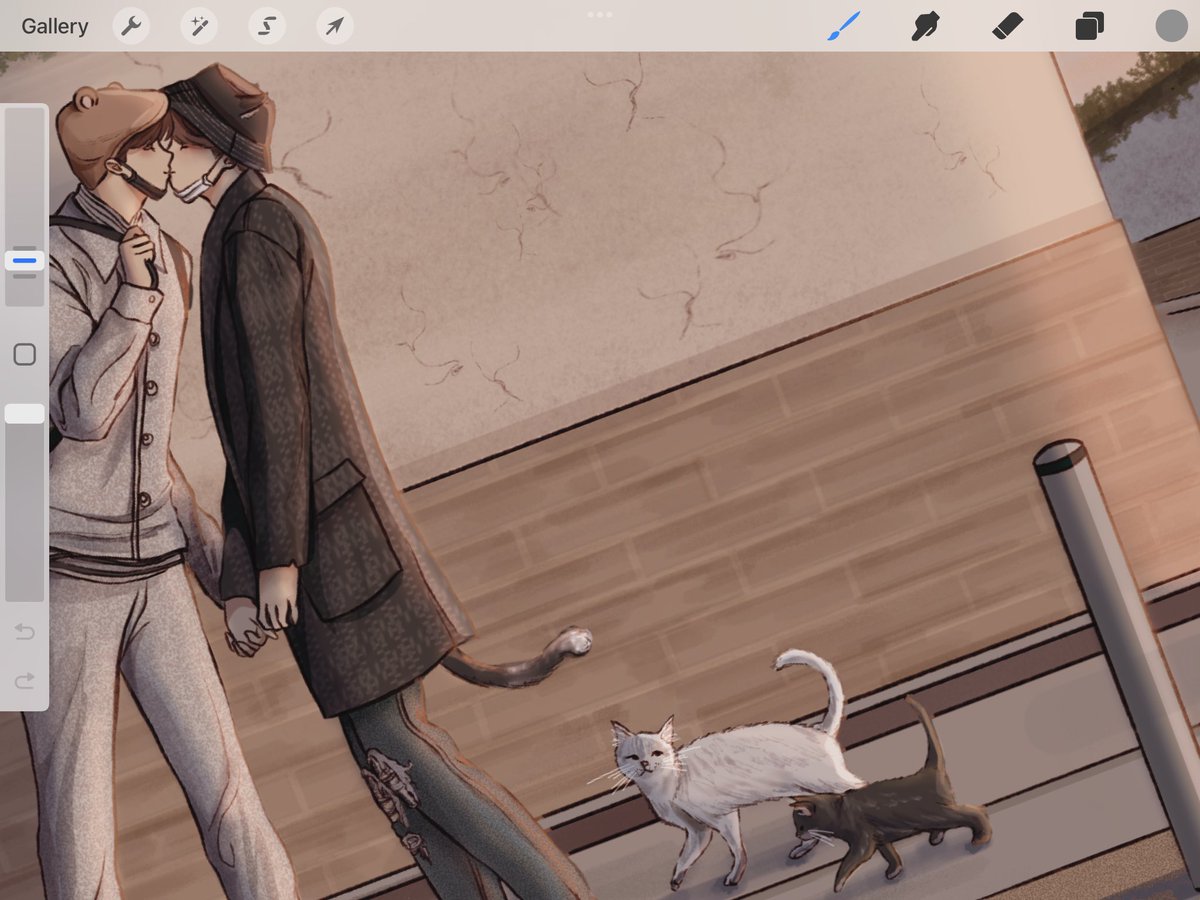Open the Layers panel
This screenshot has width=1200, height=900.
[x=1089, y=26]
